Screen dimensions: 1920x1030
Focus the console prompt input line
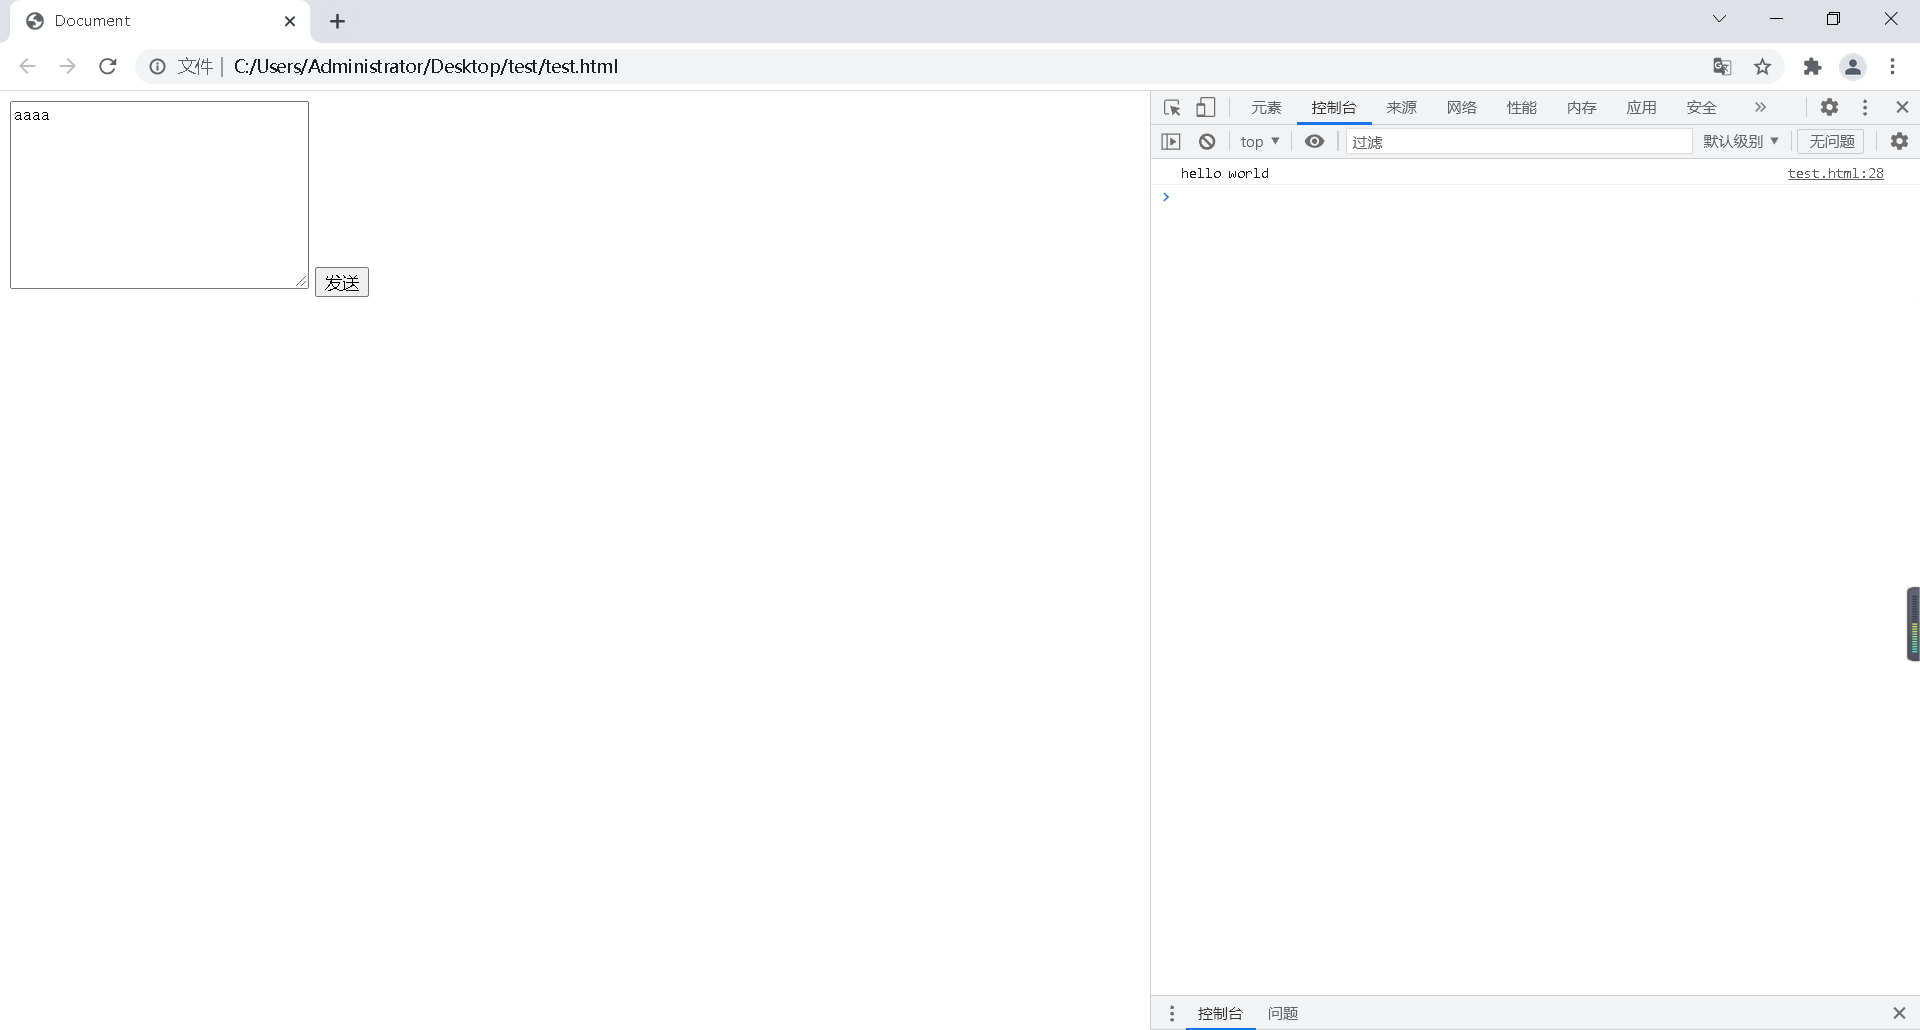click(1540, 197)
